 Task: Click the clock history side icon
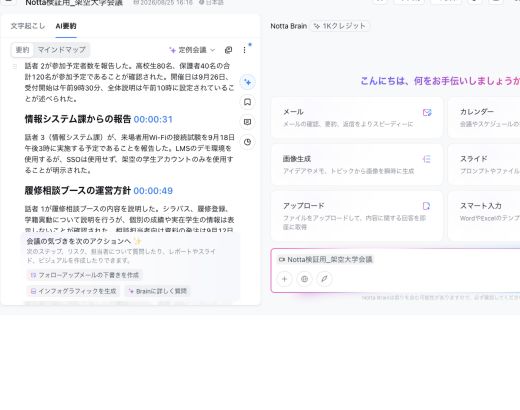coord(247,142)
